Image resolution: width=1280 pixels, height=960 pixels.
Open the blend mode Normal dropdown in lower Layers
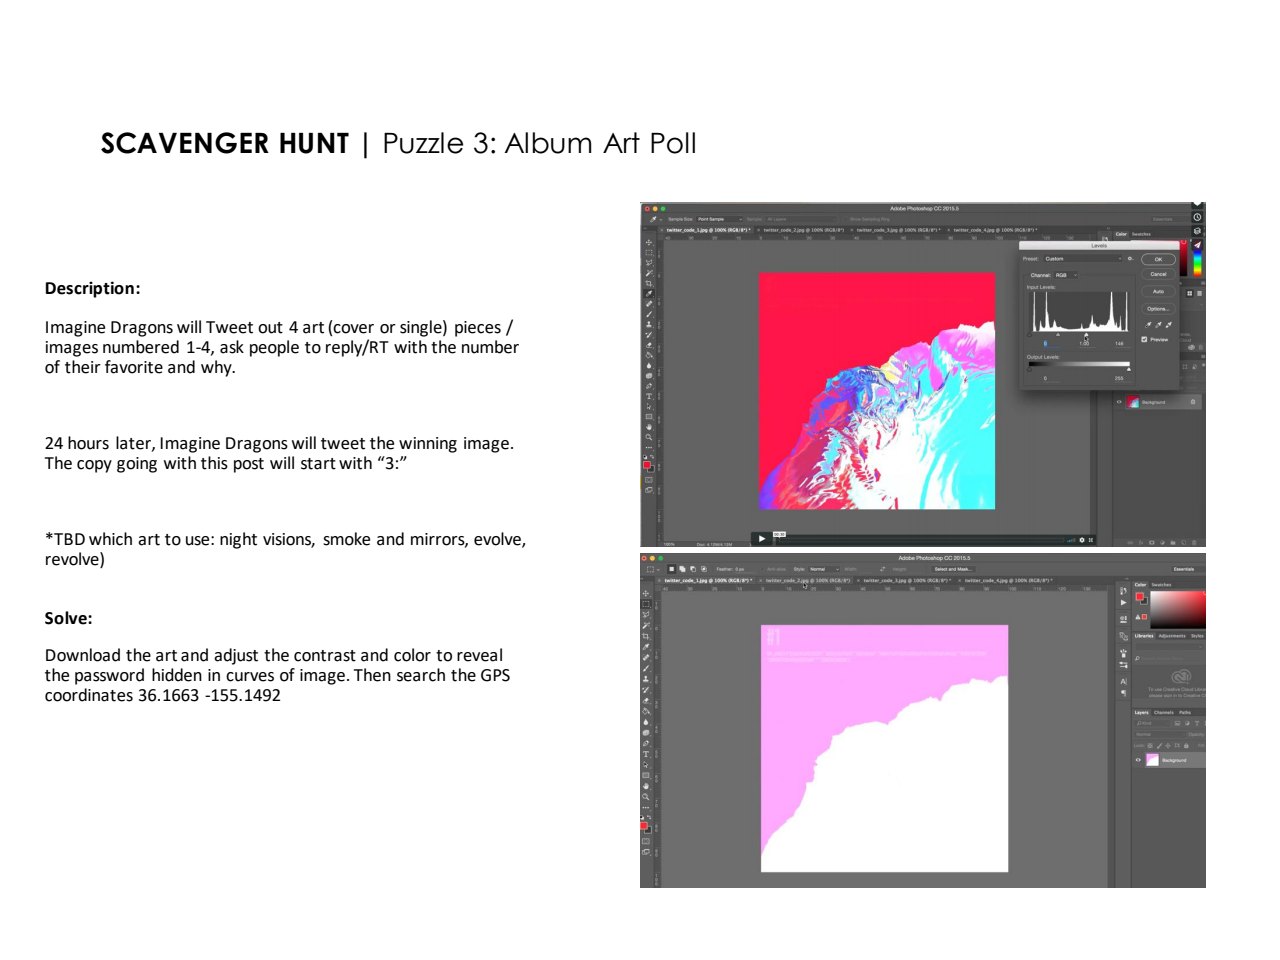[1160, 735]
